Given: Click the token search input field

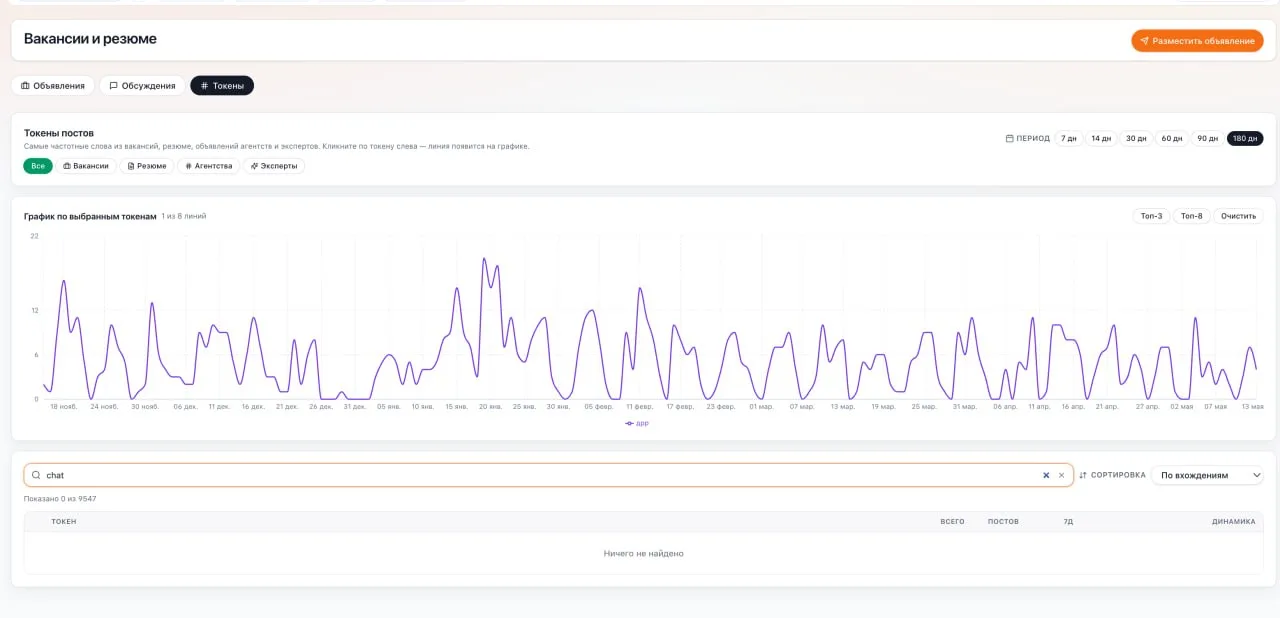Looking at the screenshot, I should click(x=540, y=476).
